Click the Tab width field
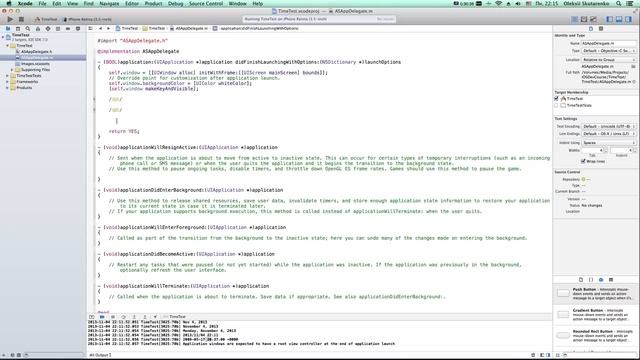 [x=592, y=151]
